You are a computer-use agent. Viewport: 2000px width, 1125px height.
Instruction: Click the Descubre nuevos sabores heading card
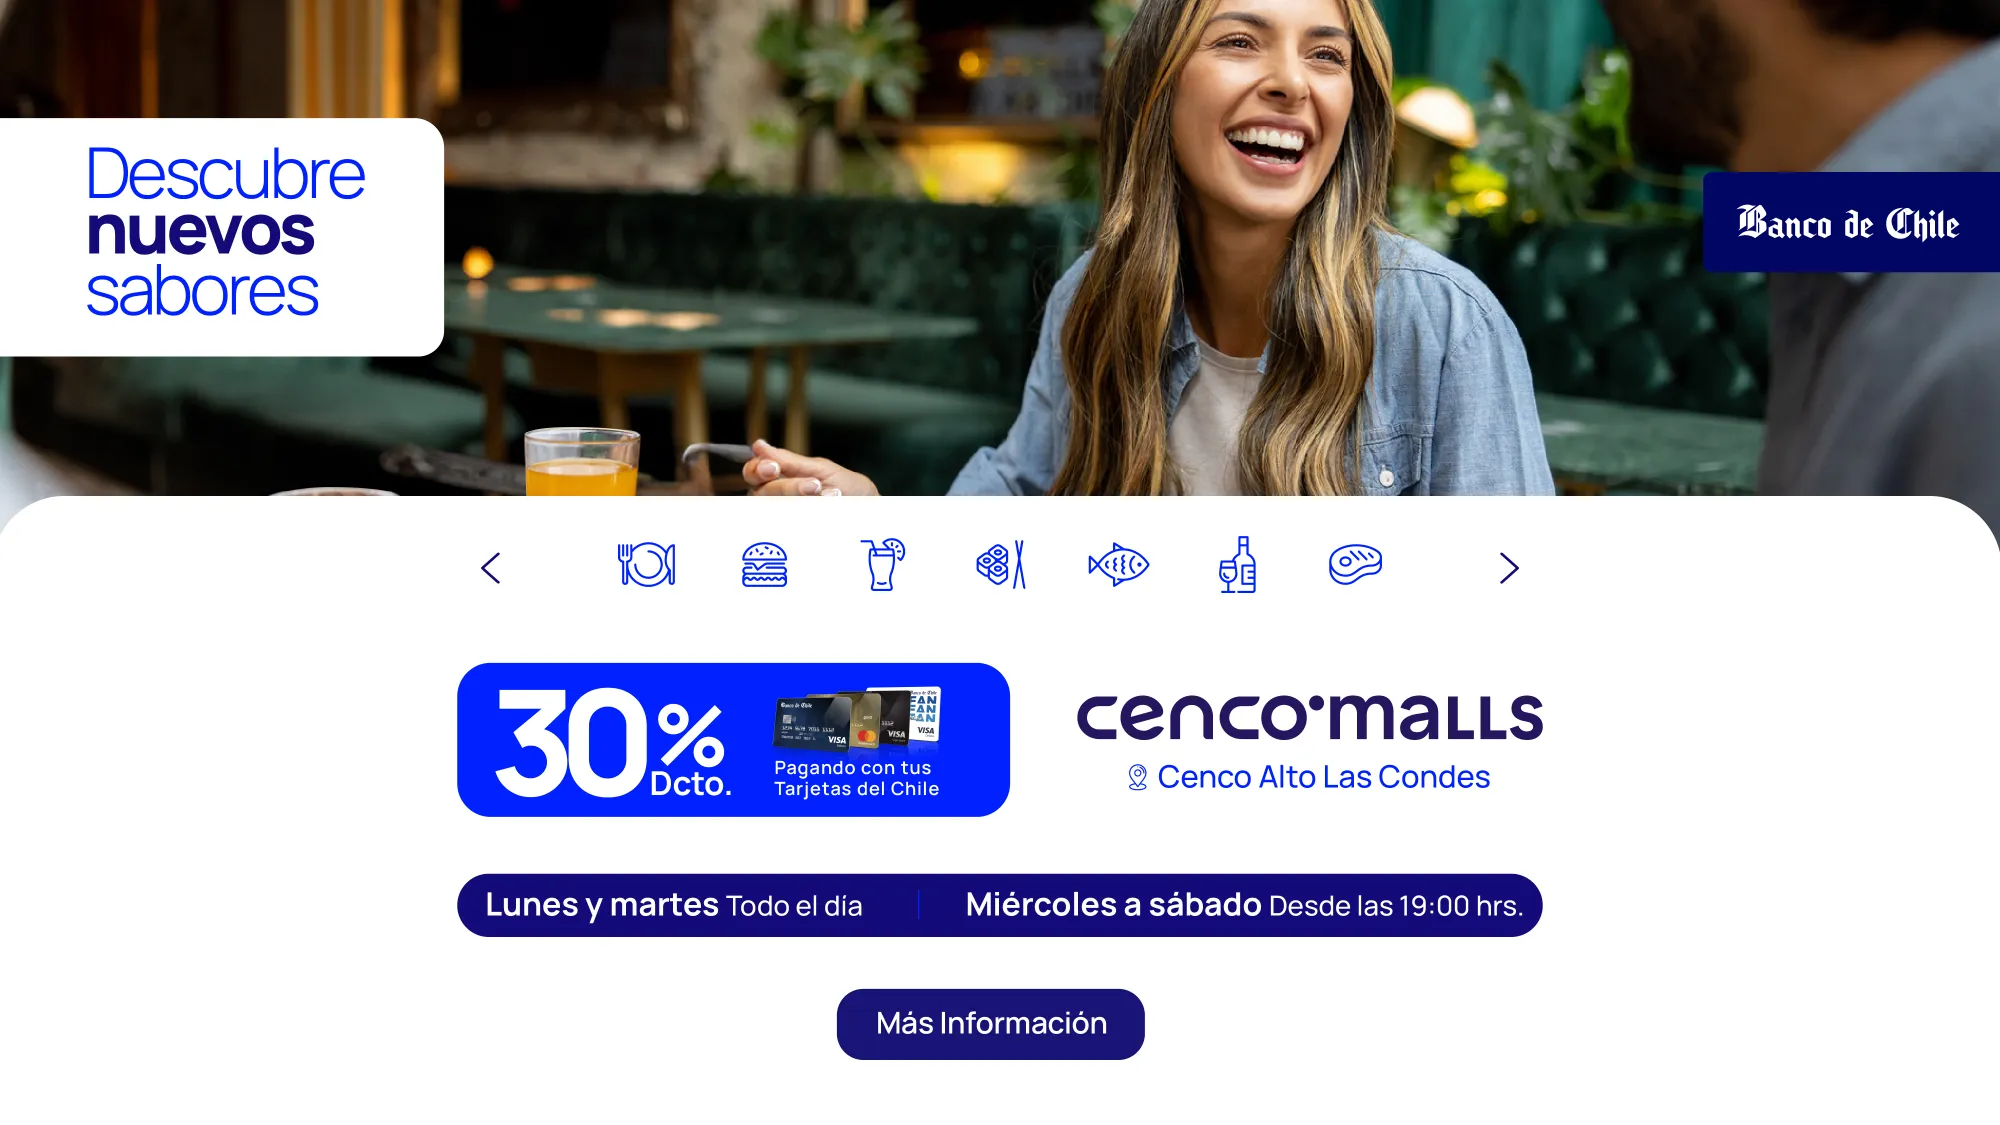click(x=221, y=237)
